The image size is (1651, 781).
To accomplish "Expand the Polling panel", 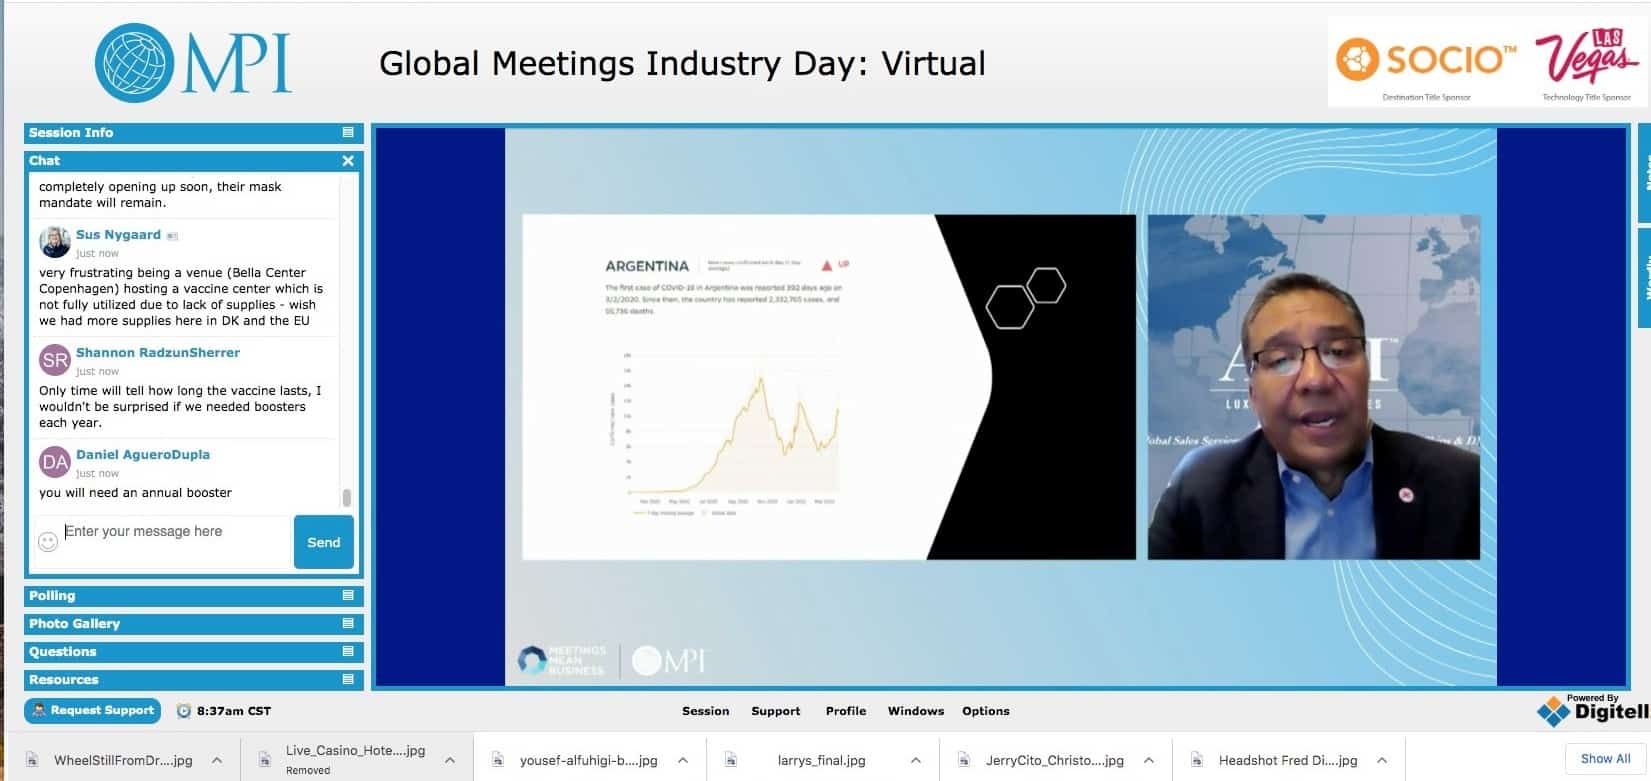I will (x=348, y=596).
